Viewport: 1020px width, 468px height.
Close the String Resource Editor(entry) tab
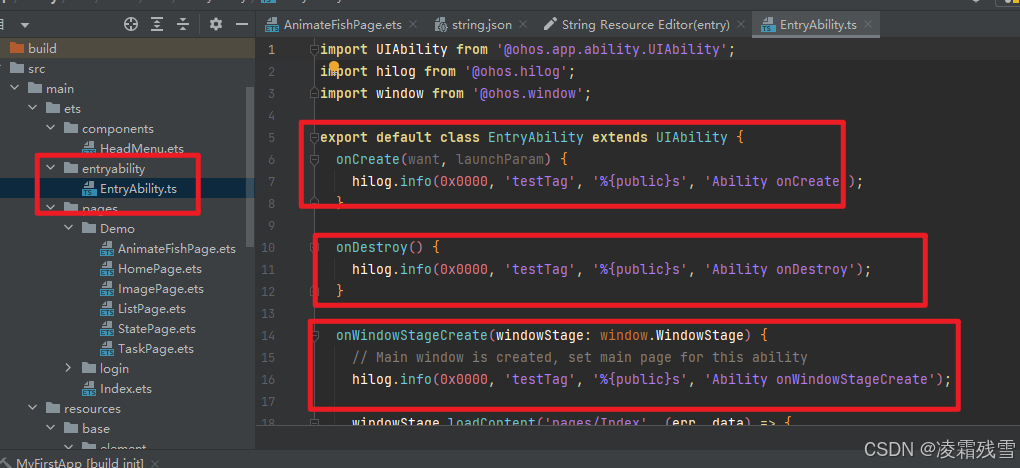[740, 25]
